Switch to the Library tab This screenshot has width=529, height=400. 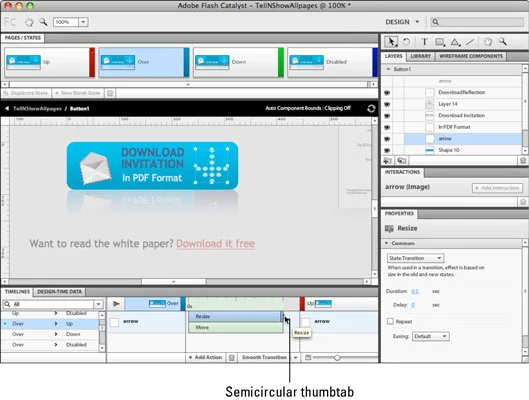420,56
